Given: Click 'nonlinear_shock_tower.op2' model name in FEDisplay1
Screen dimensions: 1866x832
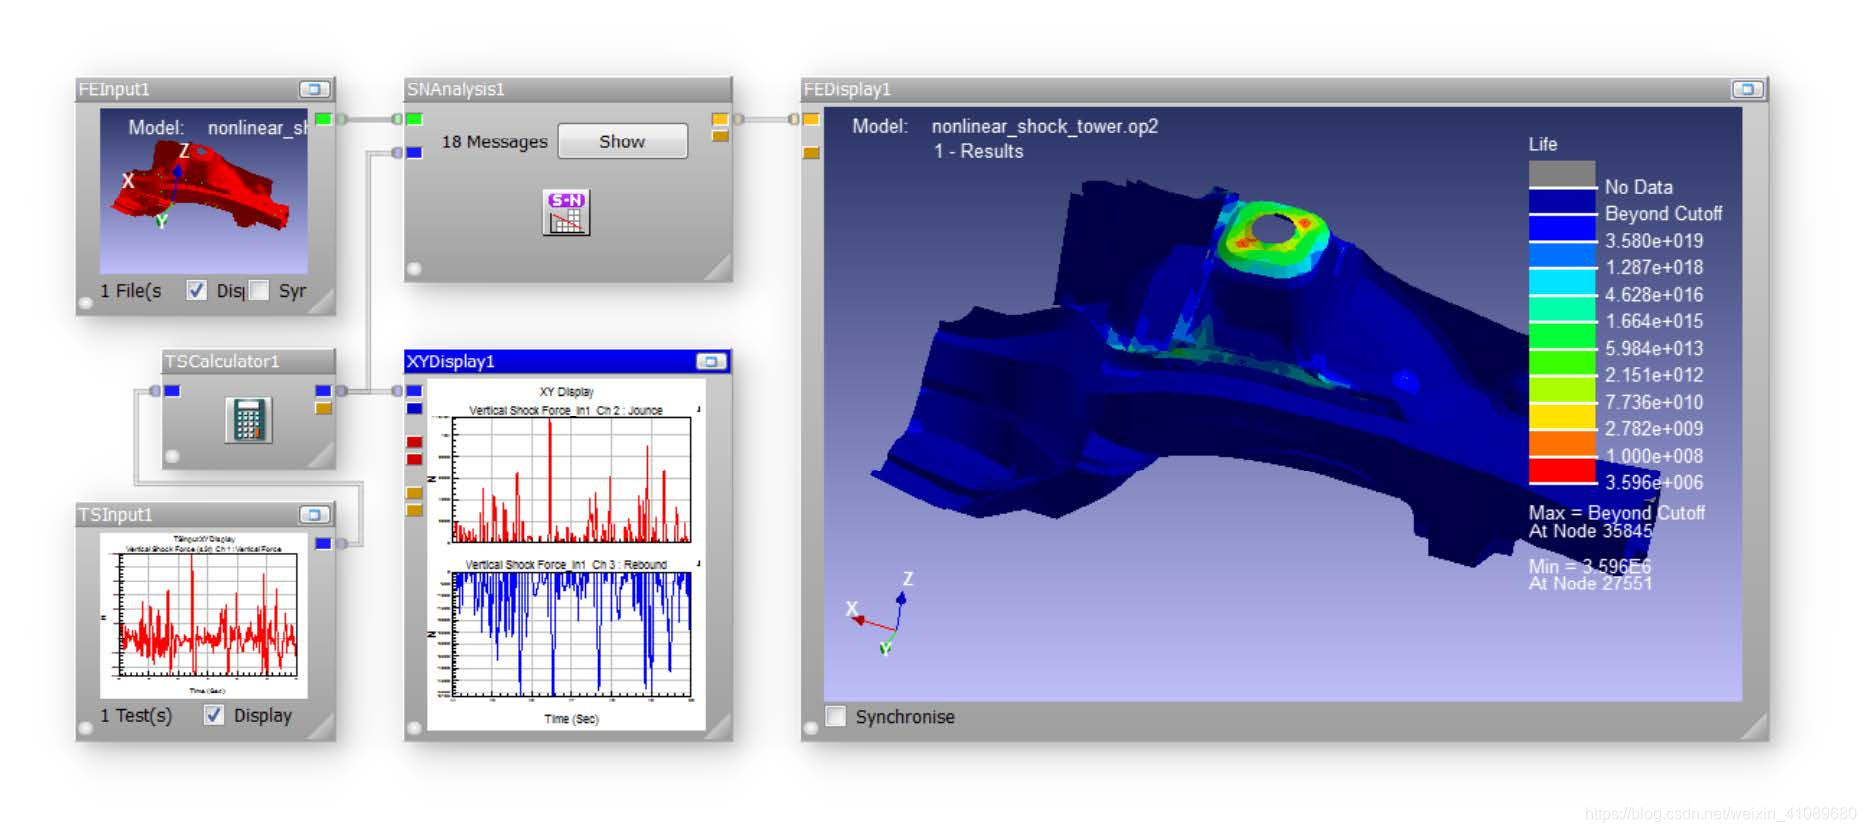Looking at the screenshot, I should point(1045,126).
